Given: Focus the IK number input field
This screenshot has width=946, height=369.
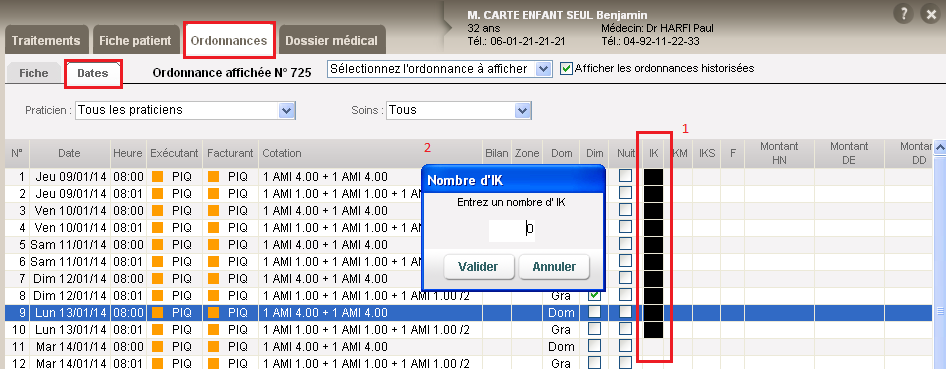Looking at the screenshot, I should (x=512, y=230).
